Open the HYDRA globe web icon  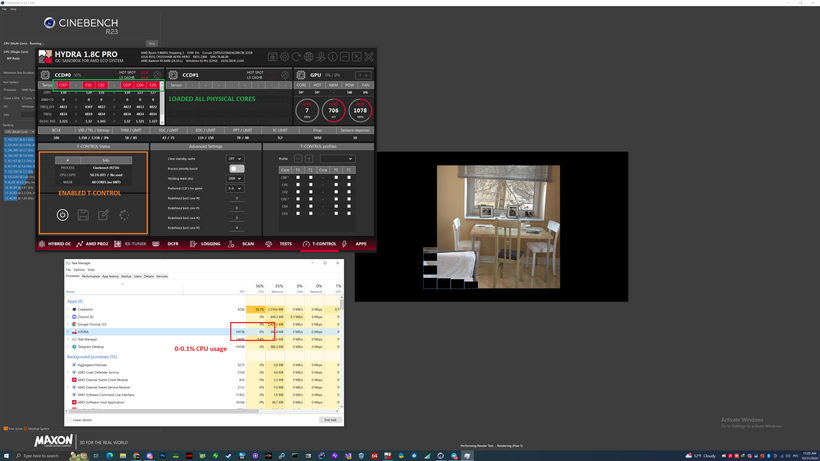point(309,56)
